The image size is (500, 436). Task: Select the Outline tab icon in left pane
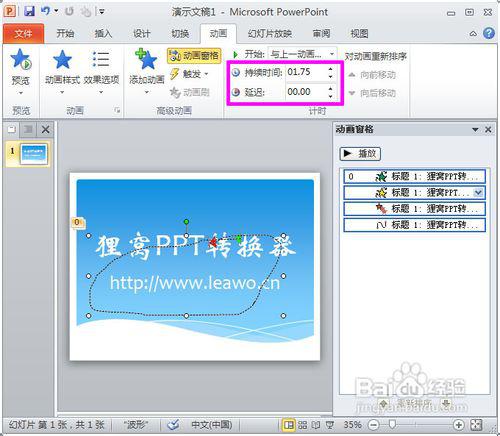pos(28,129)
